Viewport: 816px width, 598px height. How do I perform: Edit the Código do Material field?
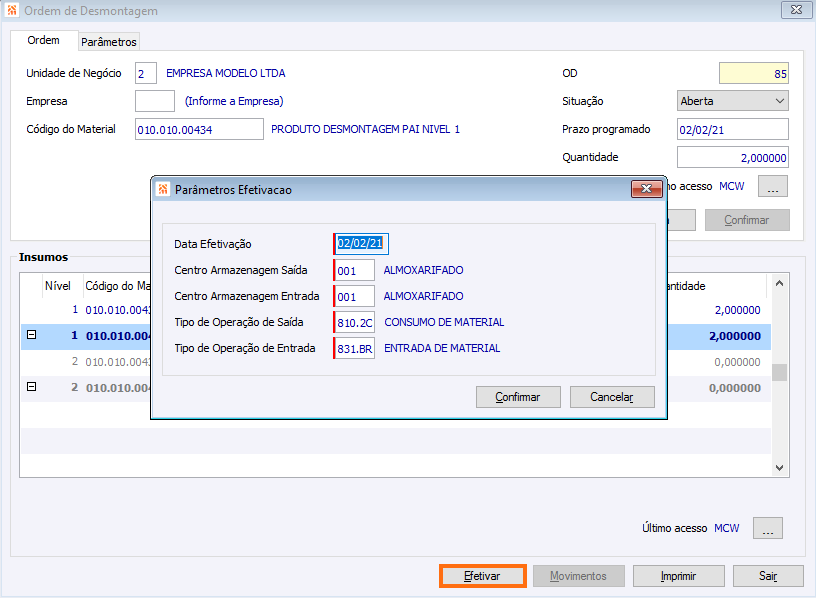click(199, 129)
